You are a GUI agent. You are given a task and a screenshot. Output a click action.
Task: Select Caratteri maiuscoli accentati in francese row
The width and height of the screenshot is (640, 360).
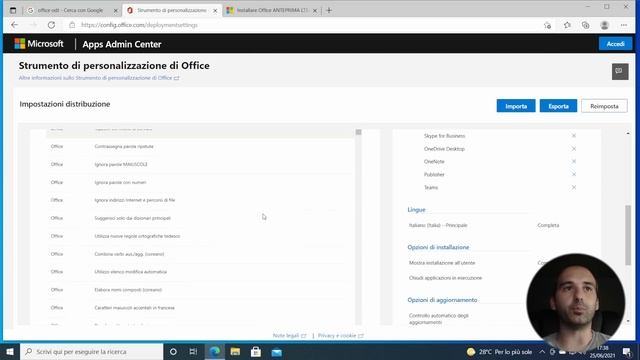200,307
